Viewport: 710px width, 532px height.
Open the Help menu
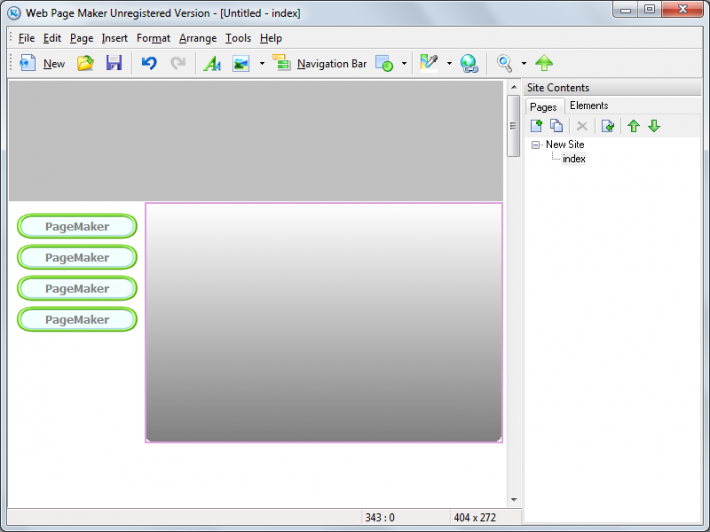(x=271, y=38)
